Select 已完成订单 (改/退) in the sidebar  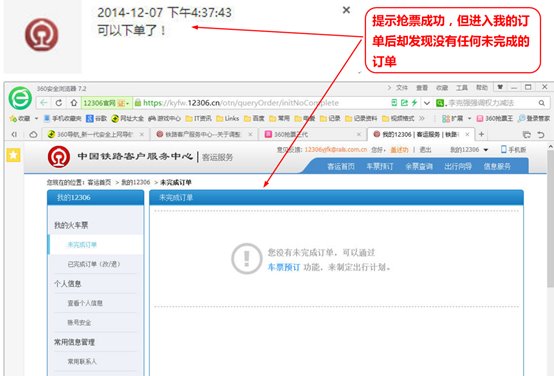pyautogui.click(x=94, y=264)
